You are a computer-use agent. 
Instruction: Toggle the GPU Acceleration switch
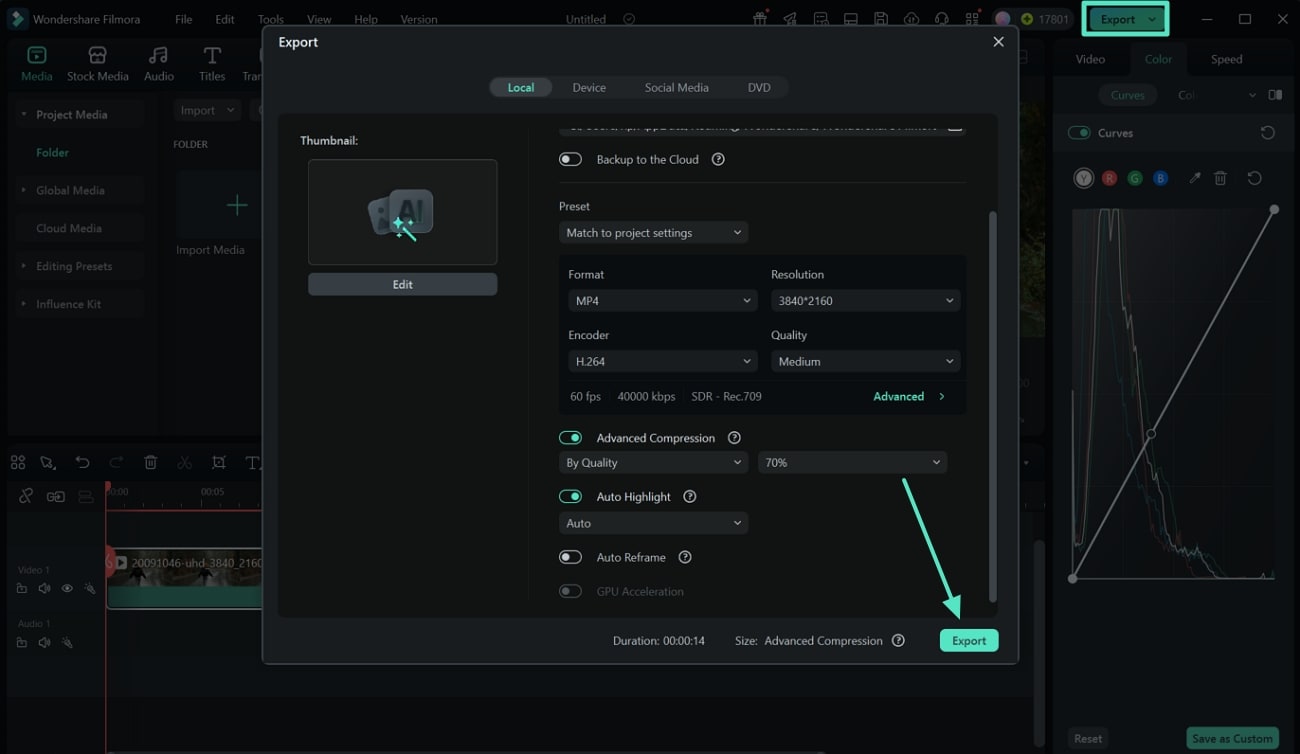(570, 591)
